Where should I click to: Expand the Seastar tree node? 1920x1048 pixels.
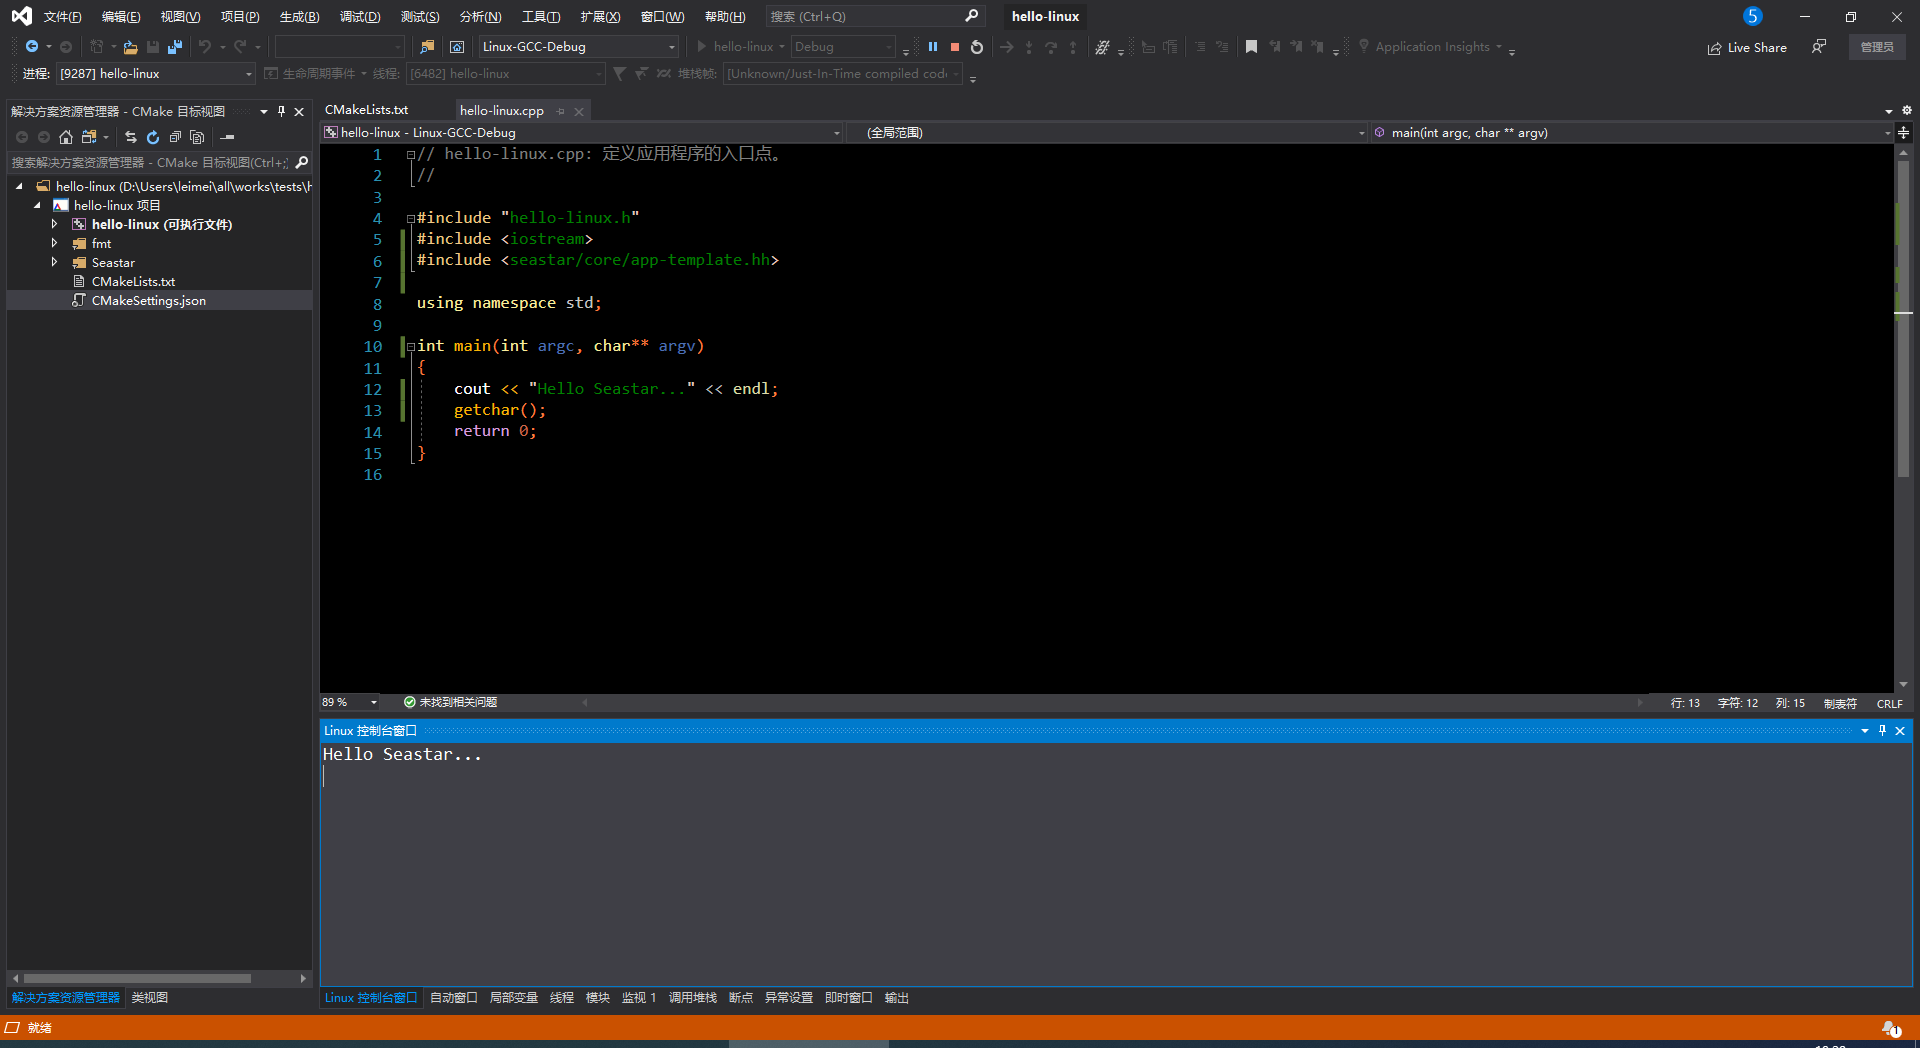(55, 262)
